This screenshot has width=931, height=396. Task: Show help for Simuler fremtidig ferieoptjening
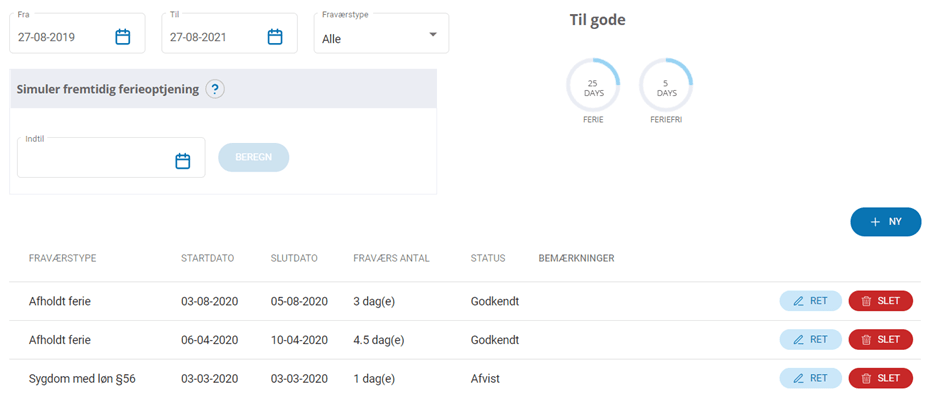pos(215,90)
